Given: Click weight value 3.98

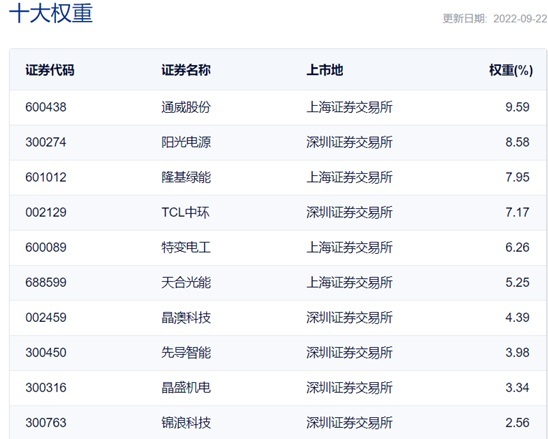Looking at the screenshot, I should click(517, 352).
